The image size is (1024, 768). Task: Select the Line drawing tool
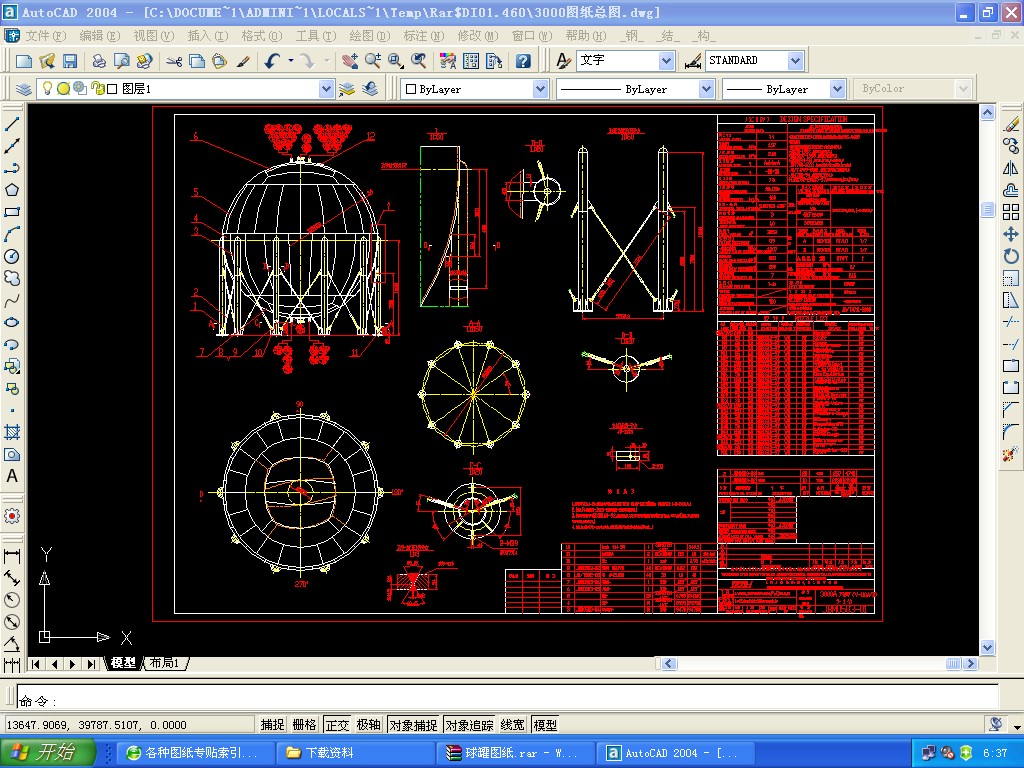click(x=12, y=123)
